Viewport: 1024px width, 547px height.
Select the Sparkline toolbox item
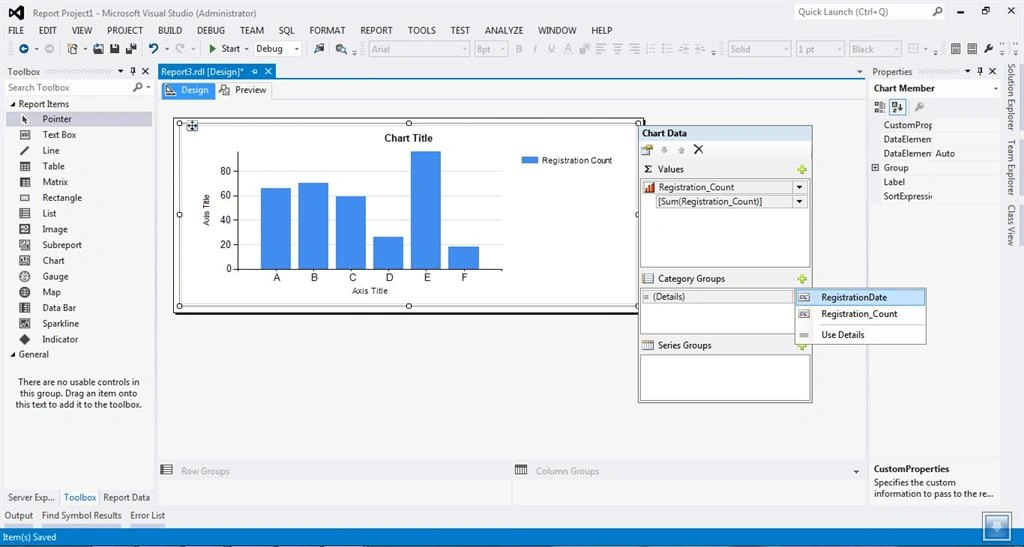point(60,323)
